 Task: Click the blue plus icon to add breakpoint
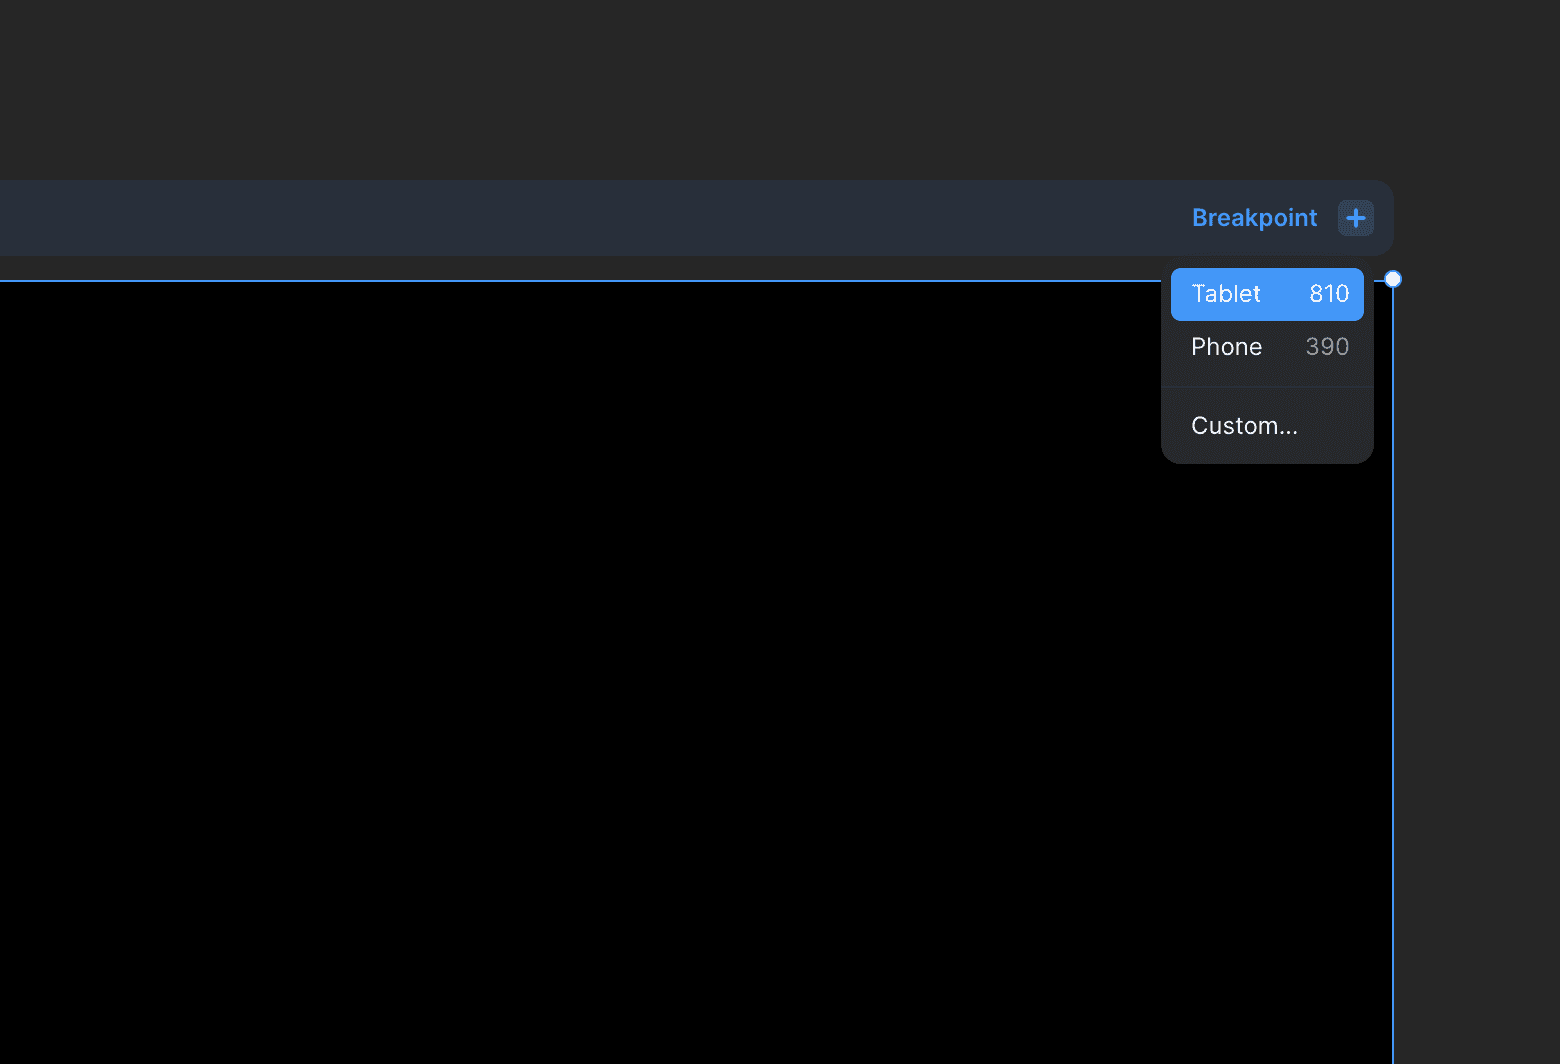pos(1355,218)
